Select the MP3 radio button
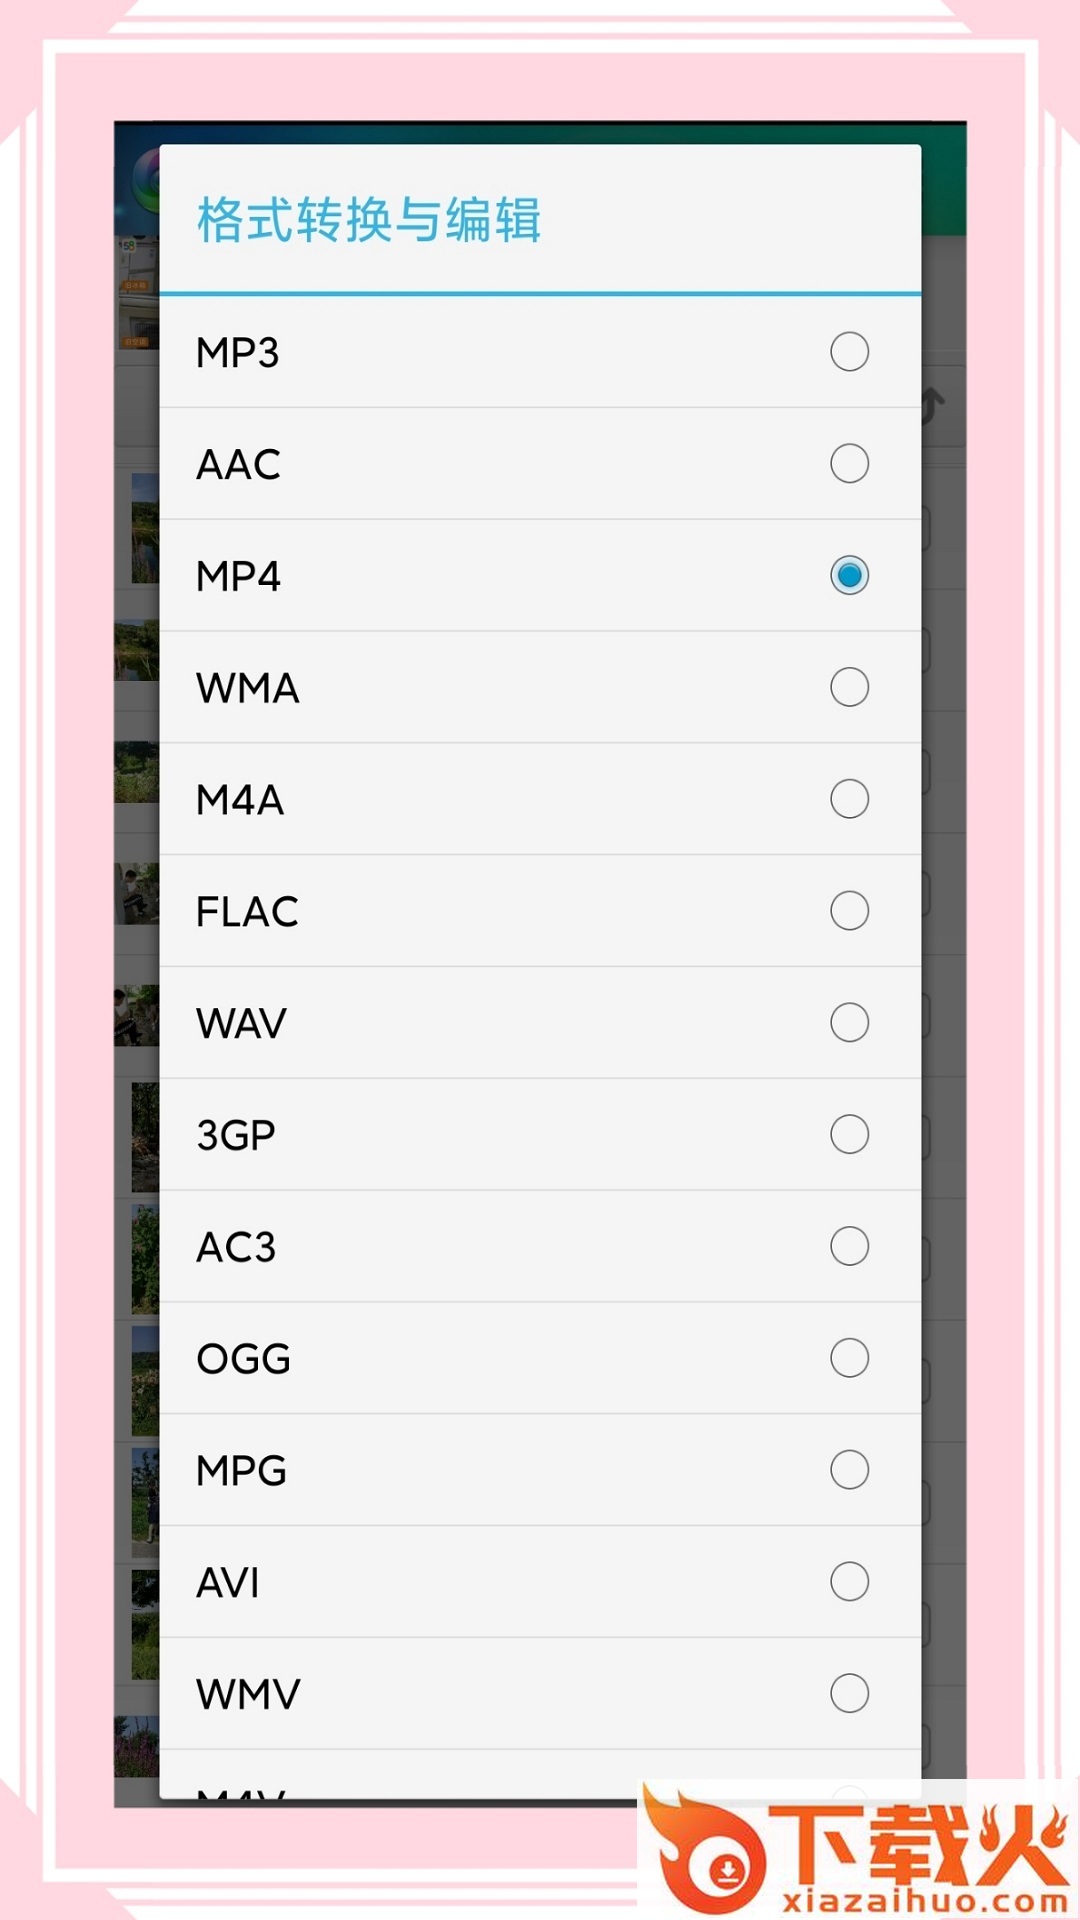This screenshot has height=1920, width=1080. 849,352
